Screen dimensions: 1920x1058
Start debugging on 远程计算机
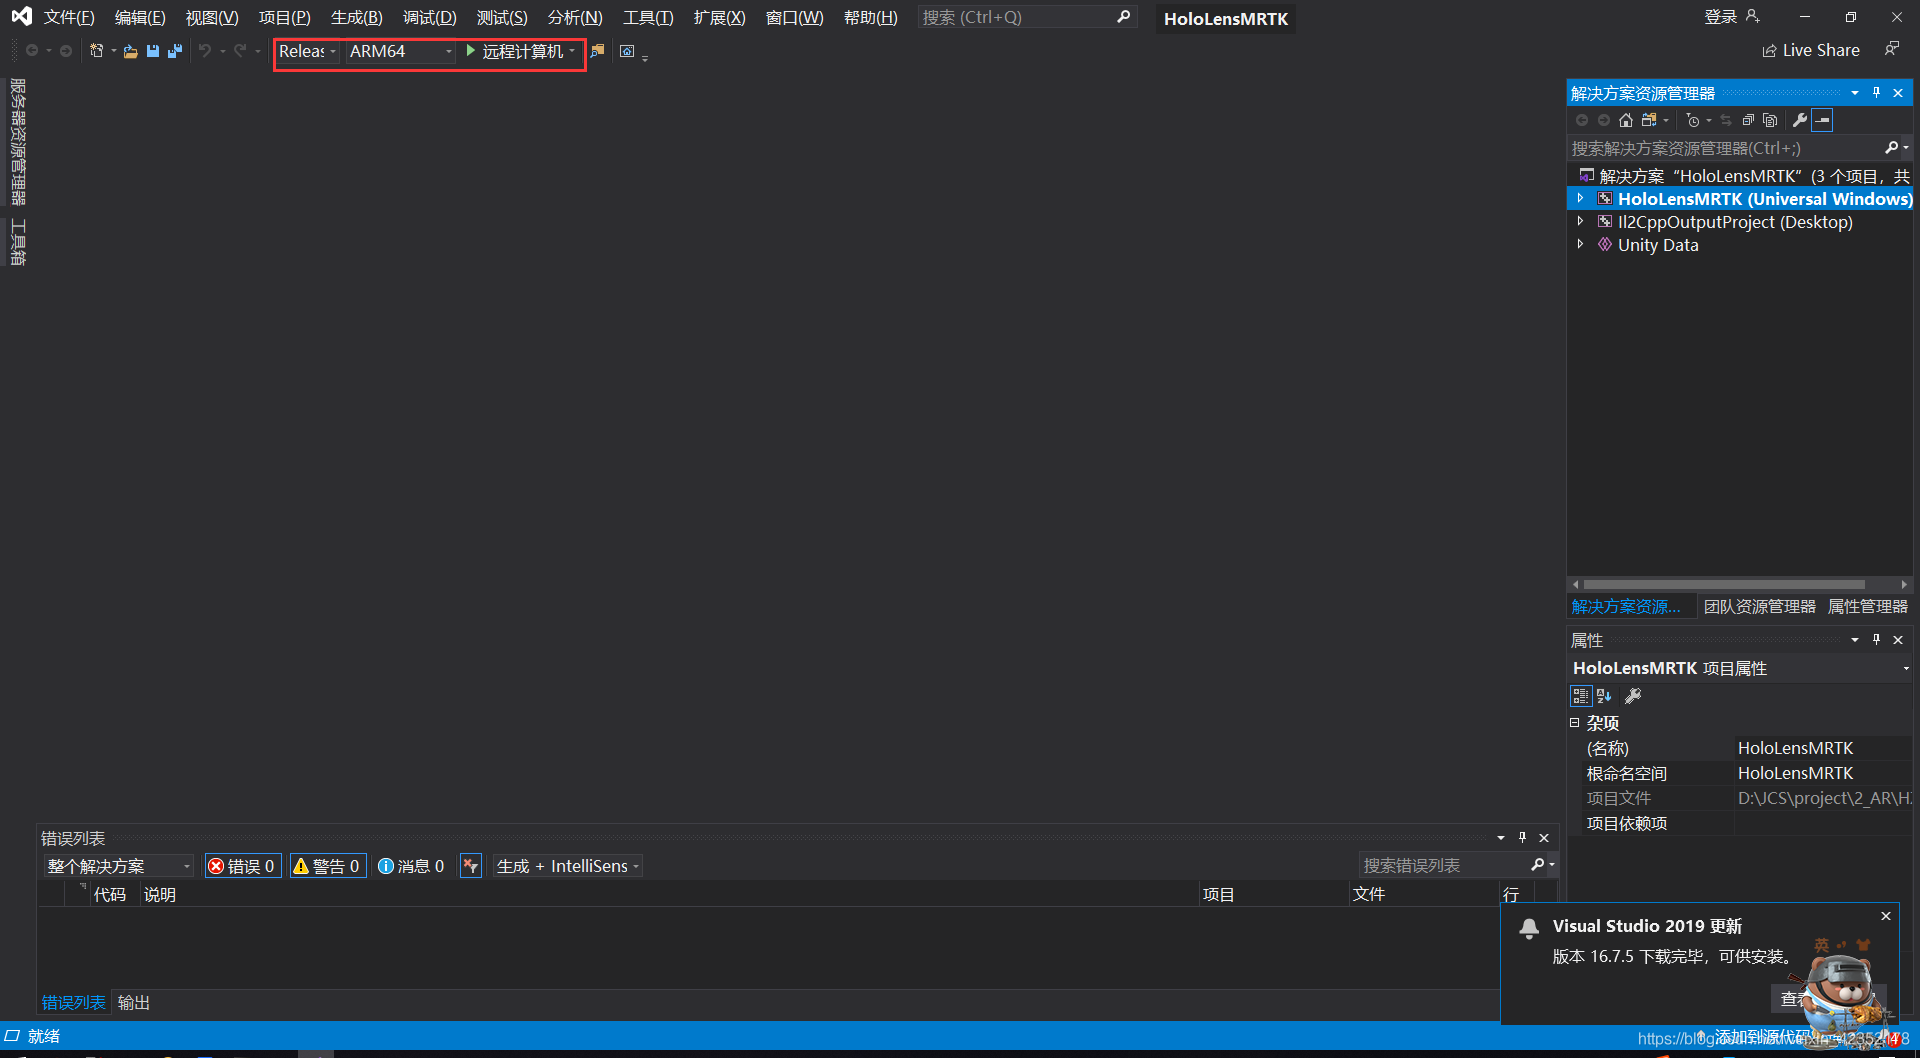(x=514, y=51)
